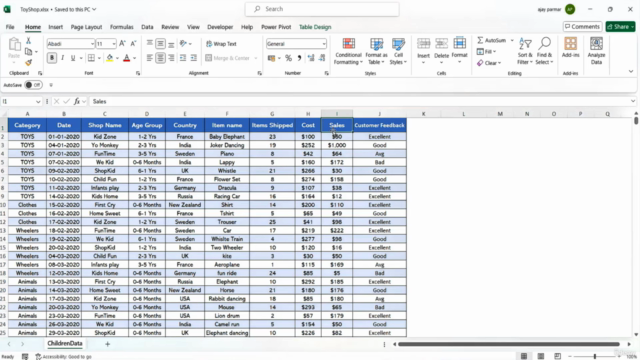640x360 pixels.
Task: Switch to the Insert tab
Action: 56,27
